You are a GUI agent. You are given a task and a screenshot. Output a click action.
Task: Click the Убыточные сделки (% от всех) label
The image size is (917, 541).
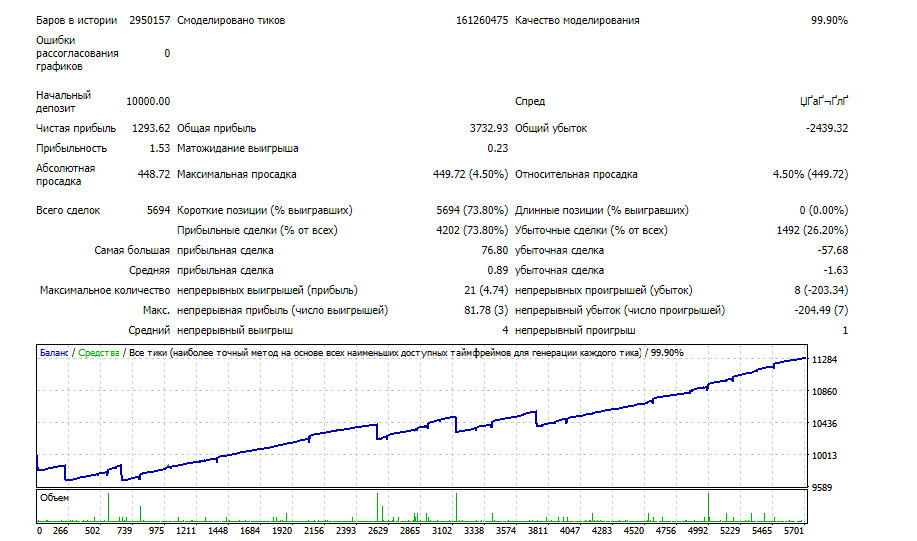coord(591,230)
